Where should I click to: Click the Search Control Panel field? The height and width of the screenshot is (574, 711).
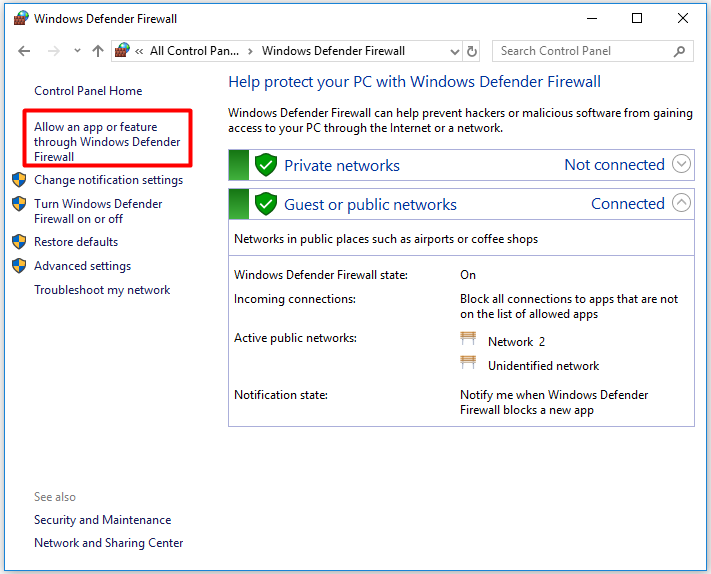580,51
